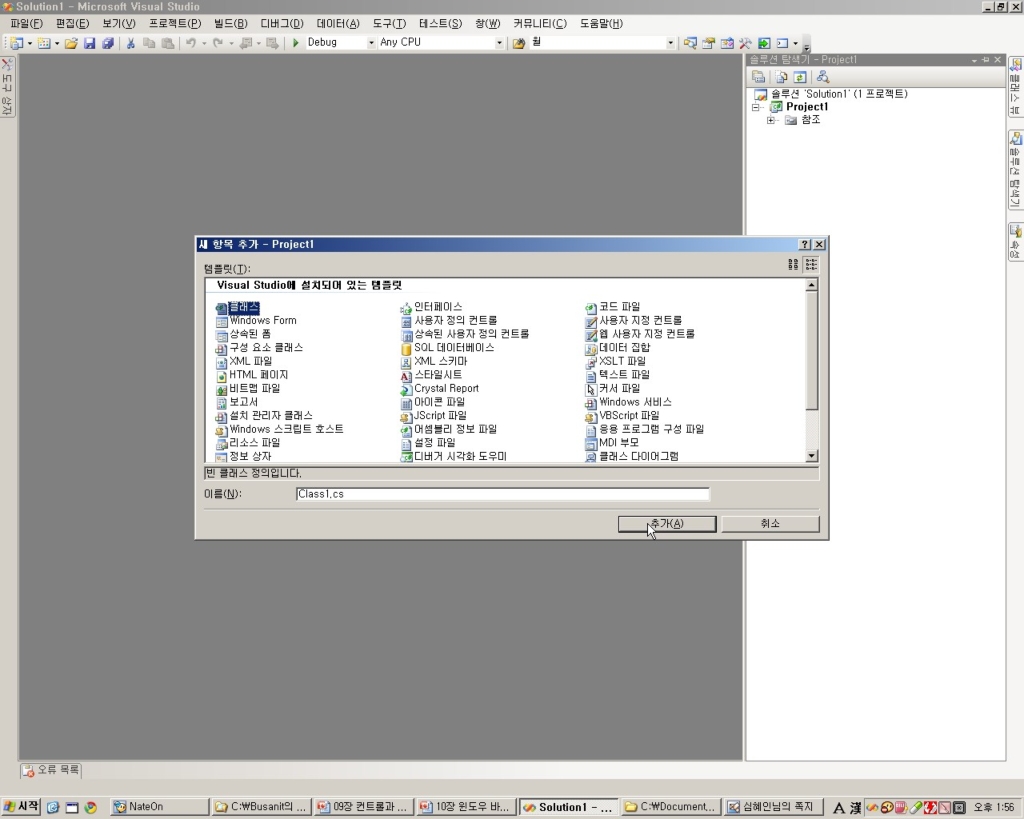
Task: Select Solution 'Solution1' node in Solution Explorer
Action: (831, 94)
